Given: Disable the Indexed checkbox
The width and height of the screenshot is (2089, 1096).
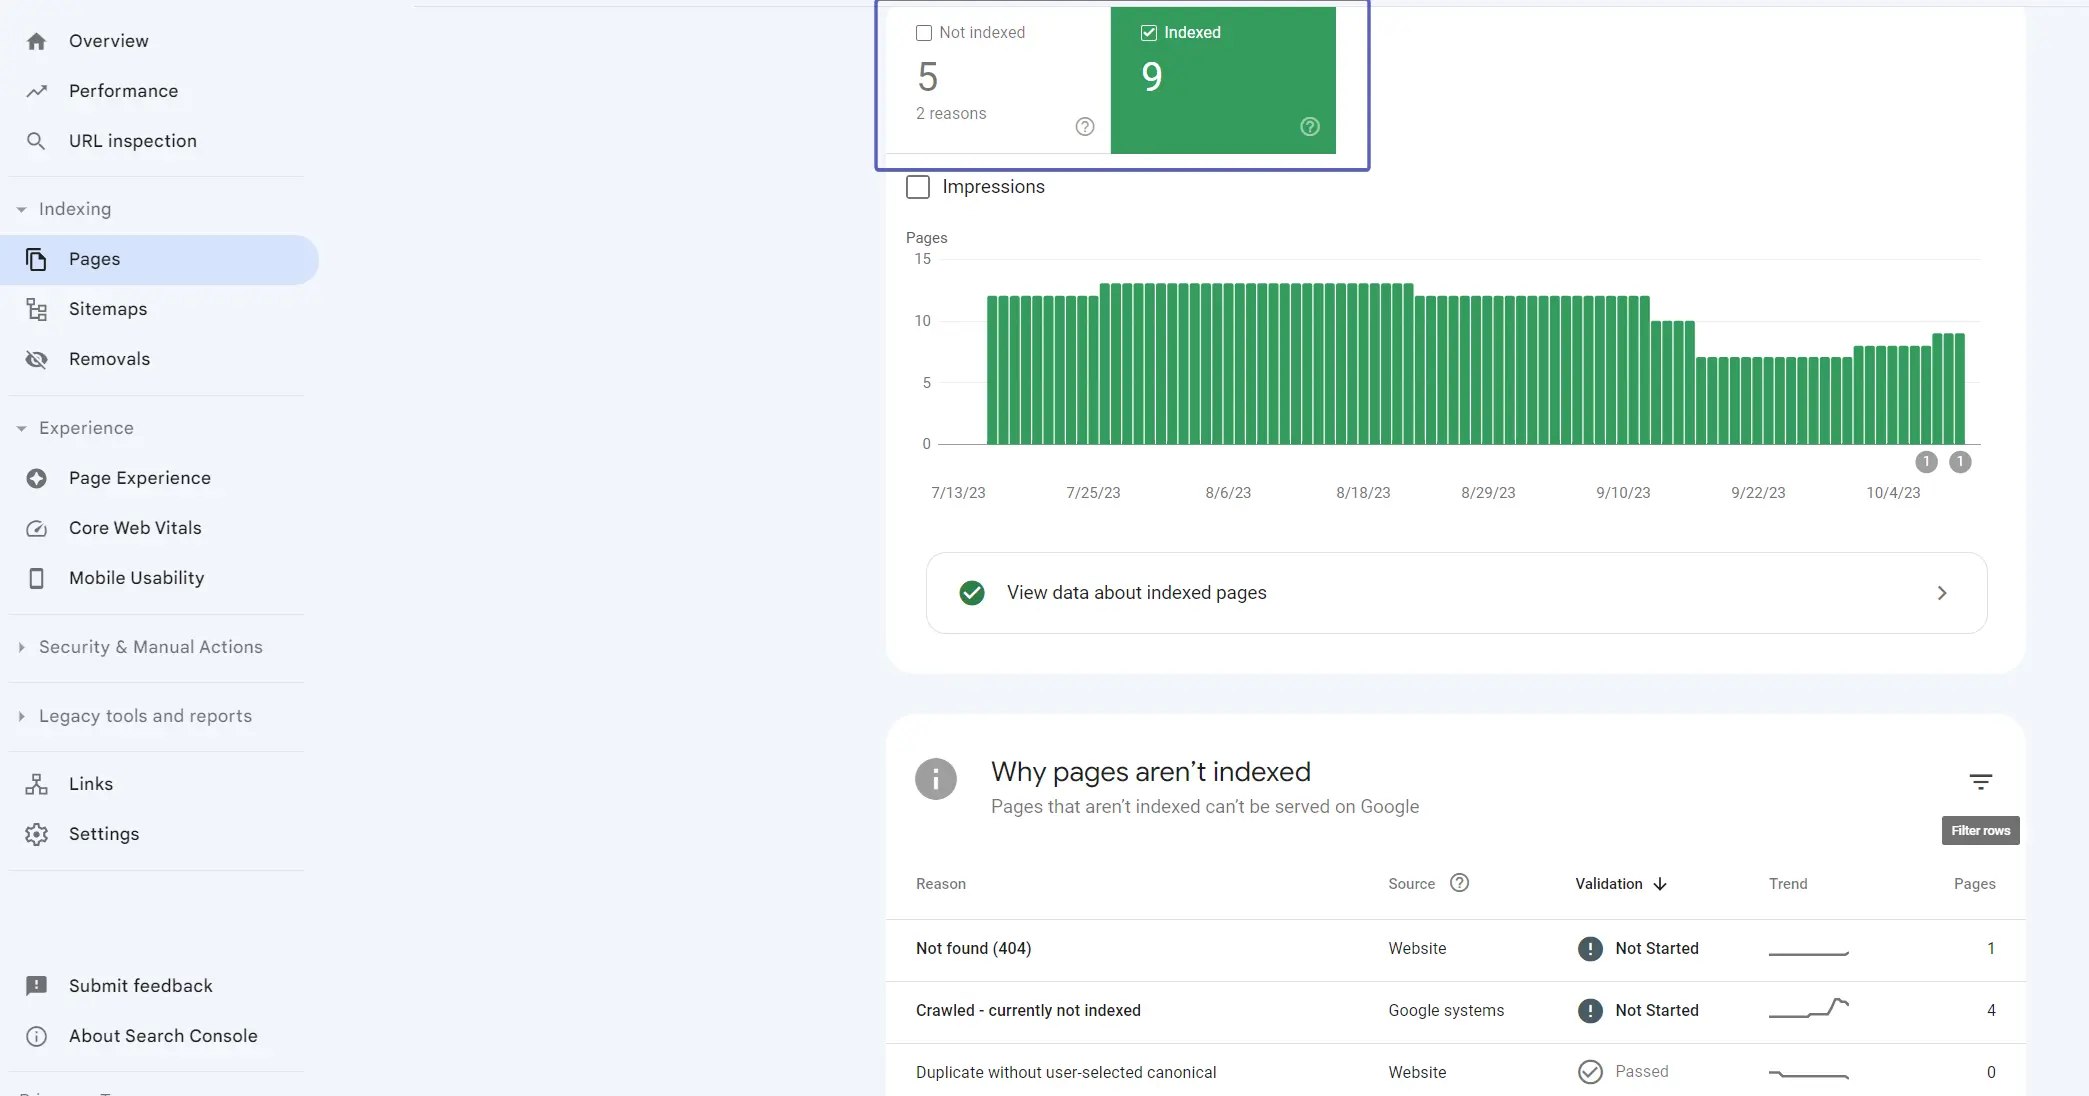Looking at the screenshot, I should [x=1148, y=32].
